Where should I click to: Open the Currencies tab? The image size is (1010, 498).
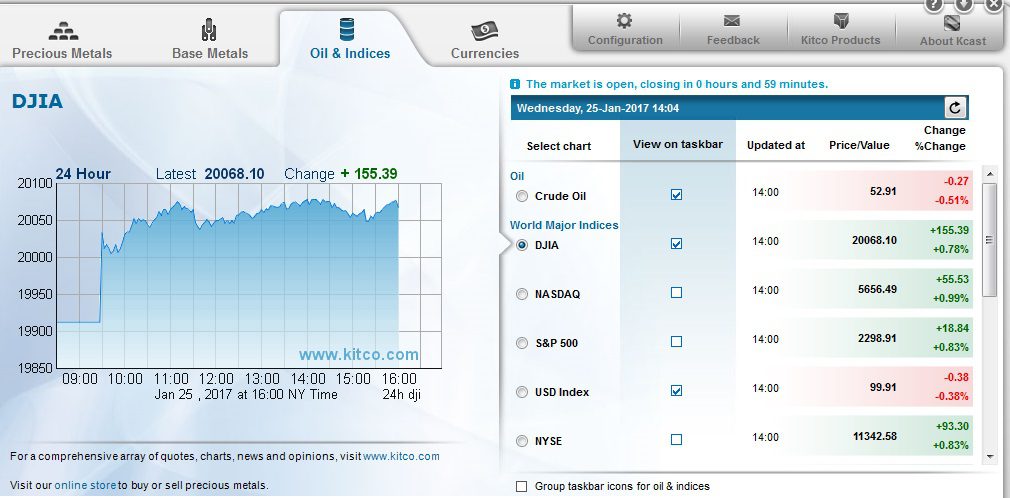484,41
